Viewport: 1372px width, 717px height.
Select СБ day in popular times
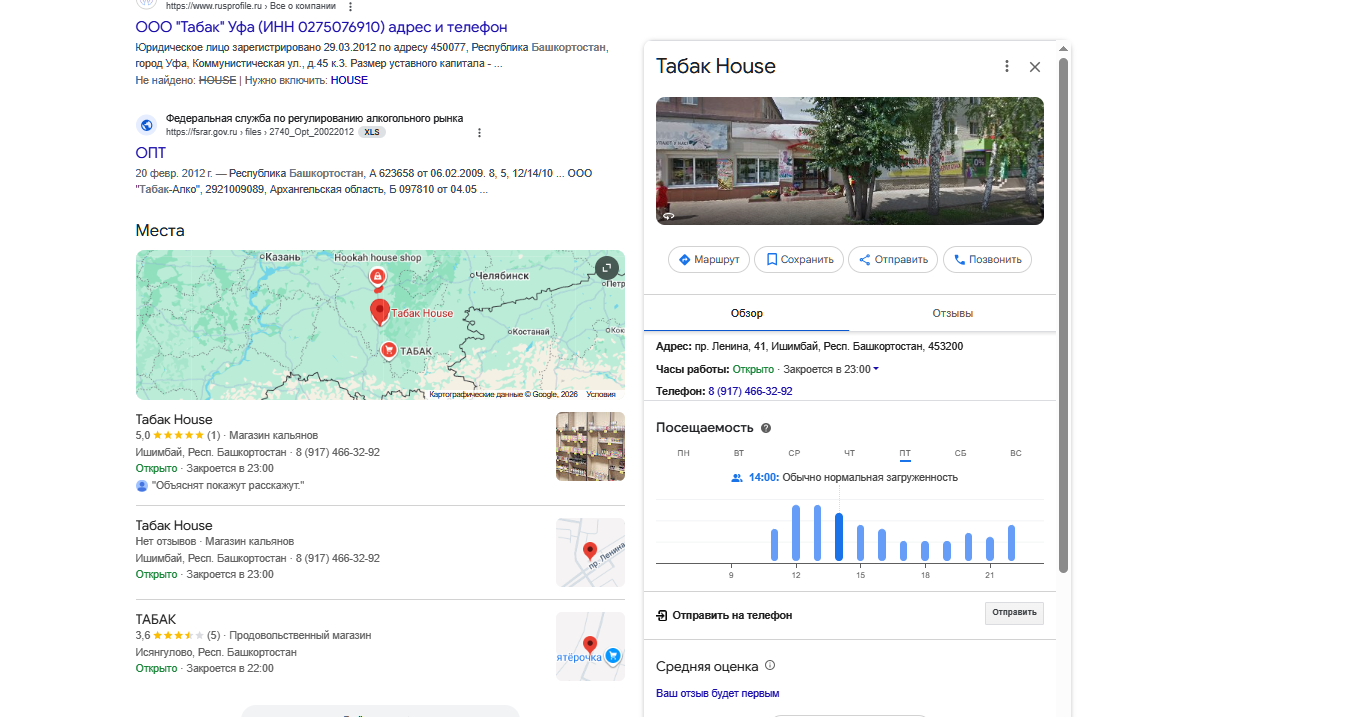click(960, 453)
